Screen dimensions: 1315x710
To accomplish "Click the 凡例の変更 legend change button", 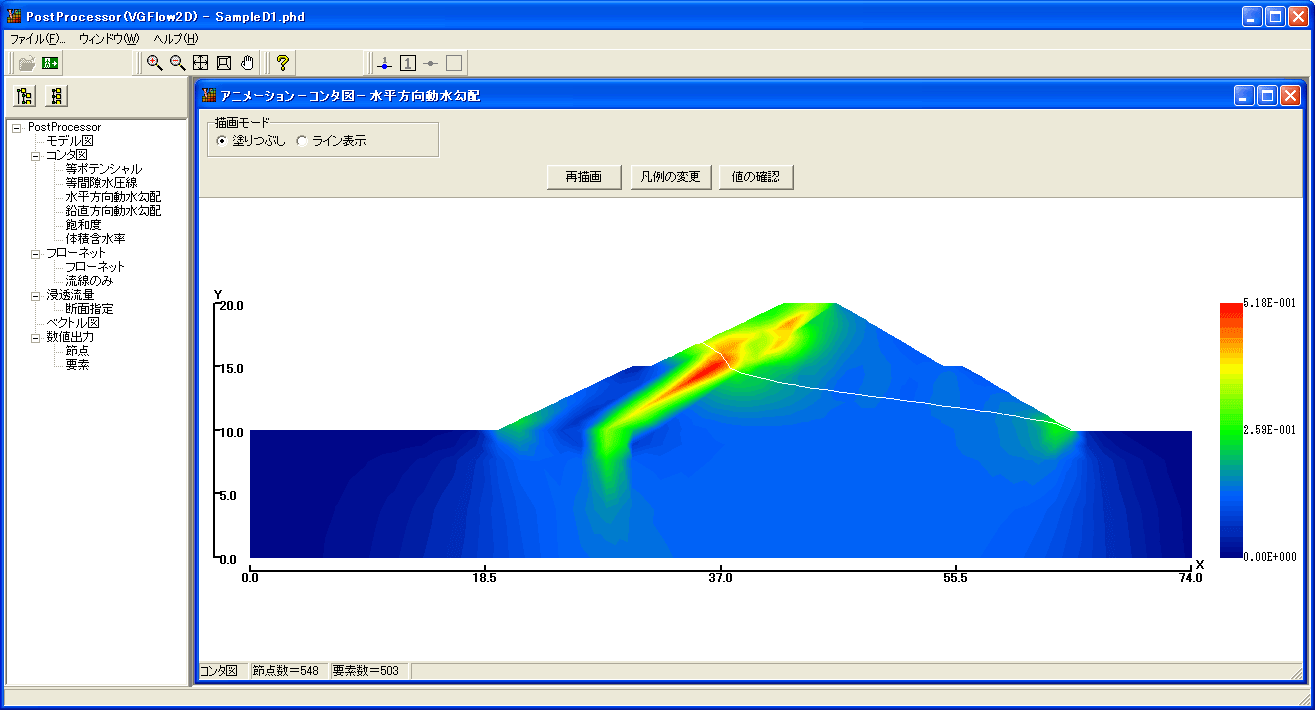I will [671, 177].
